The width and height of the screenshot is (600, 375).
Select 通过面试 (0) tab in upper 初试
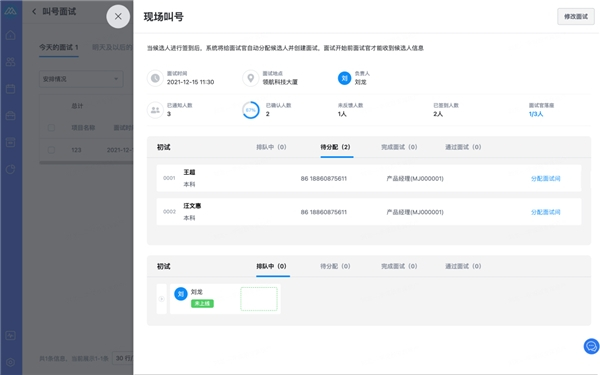pos(463,147)
